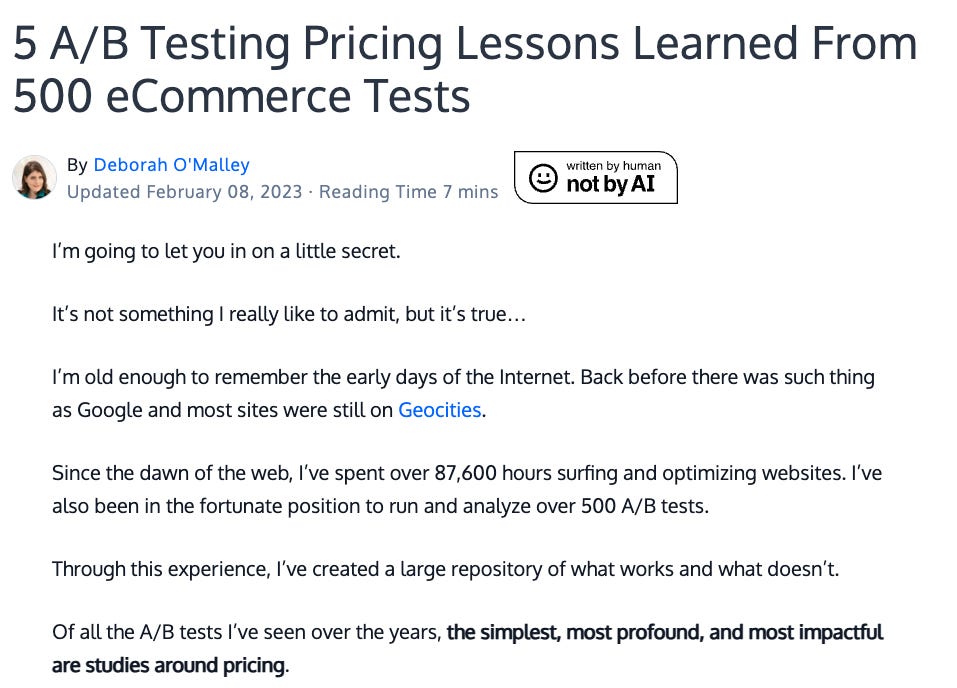The width and height of the screenshot is (957, 688).
Task: Click the author's profile photo avatar
Action: (x=34, y=178)
